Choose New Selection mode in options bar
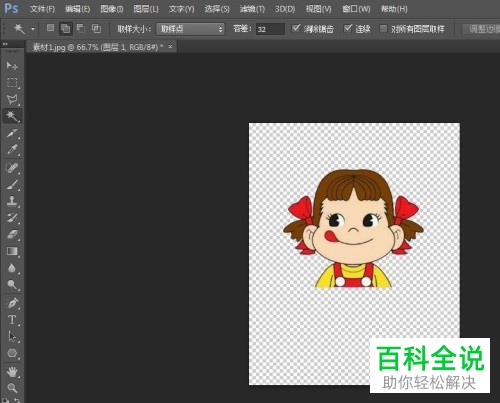 (50, 28)
